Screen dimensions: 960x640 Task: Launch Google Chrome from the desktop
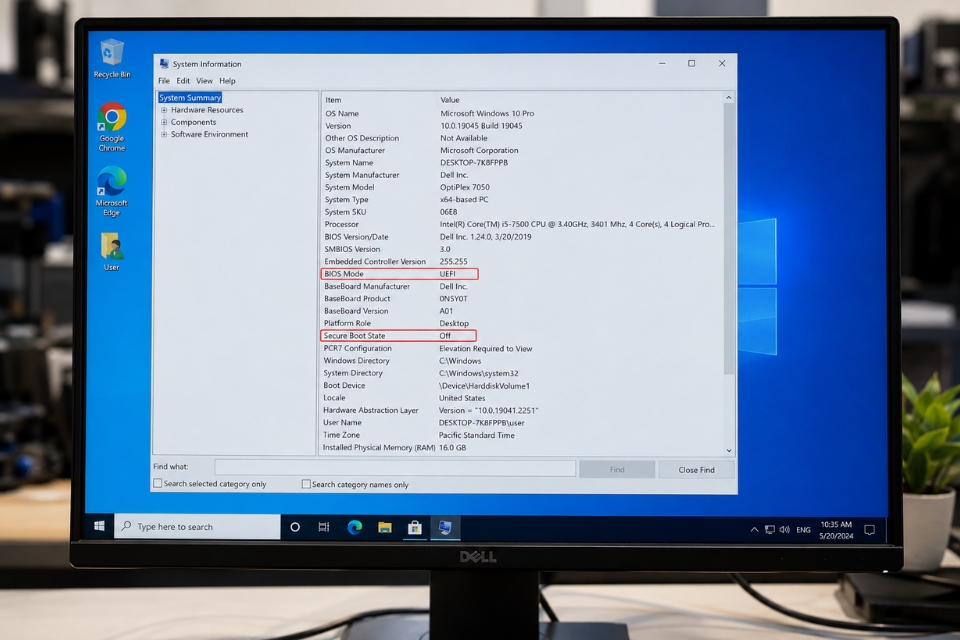click(x=112, y=127)
